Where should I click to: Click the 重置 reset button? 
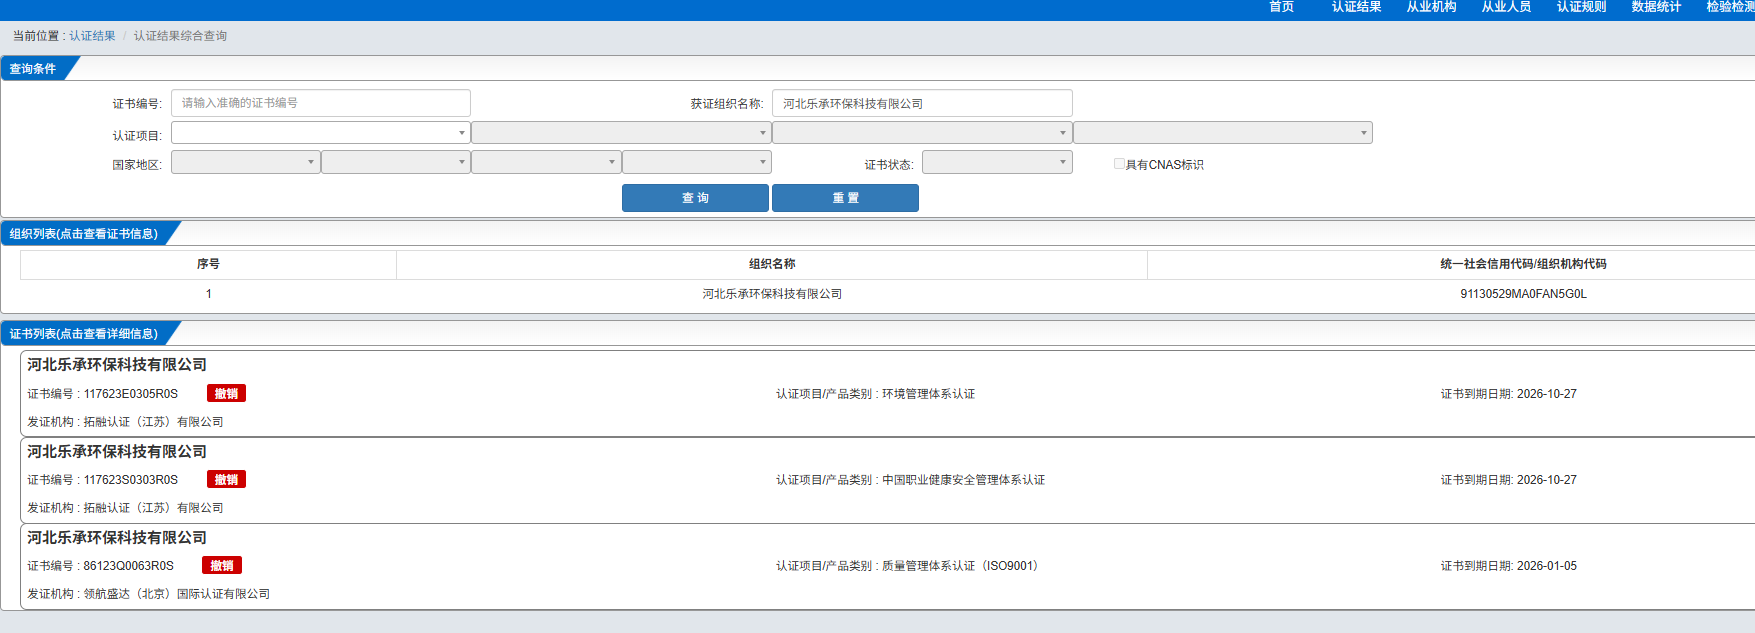[845, 198]
